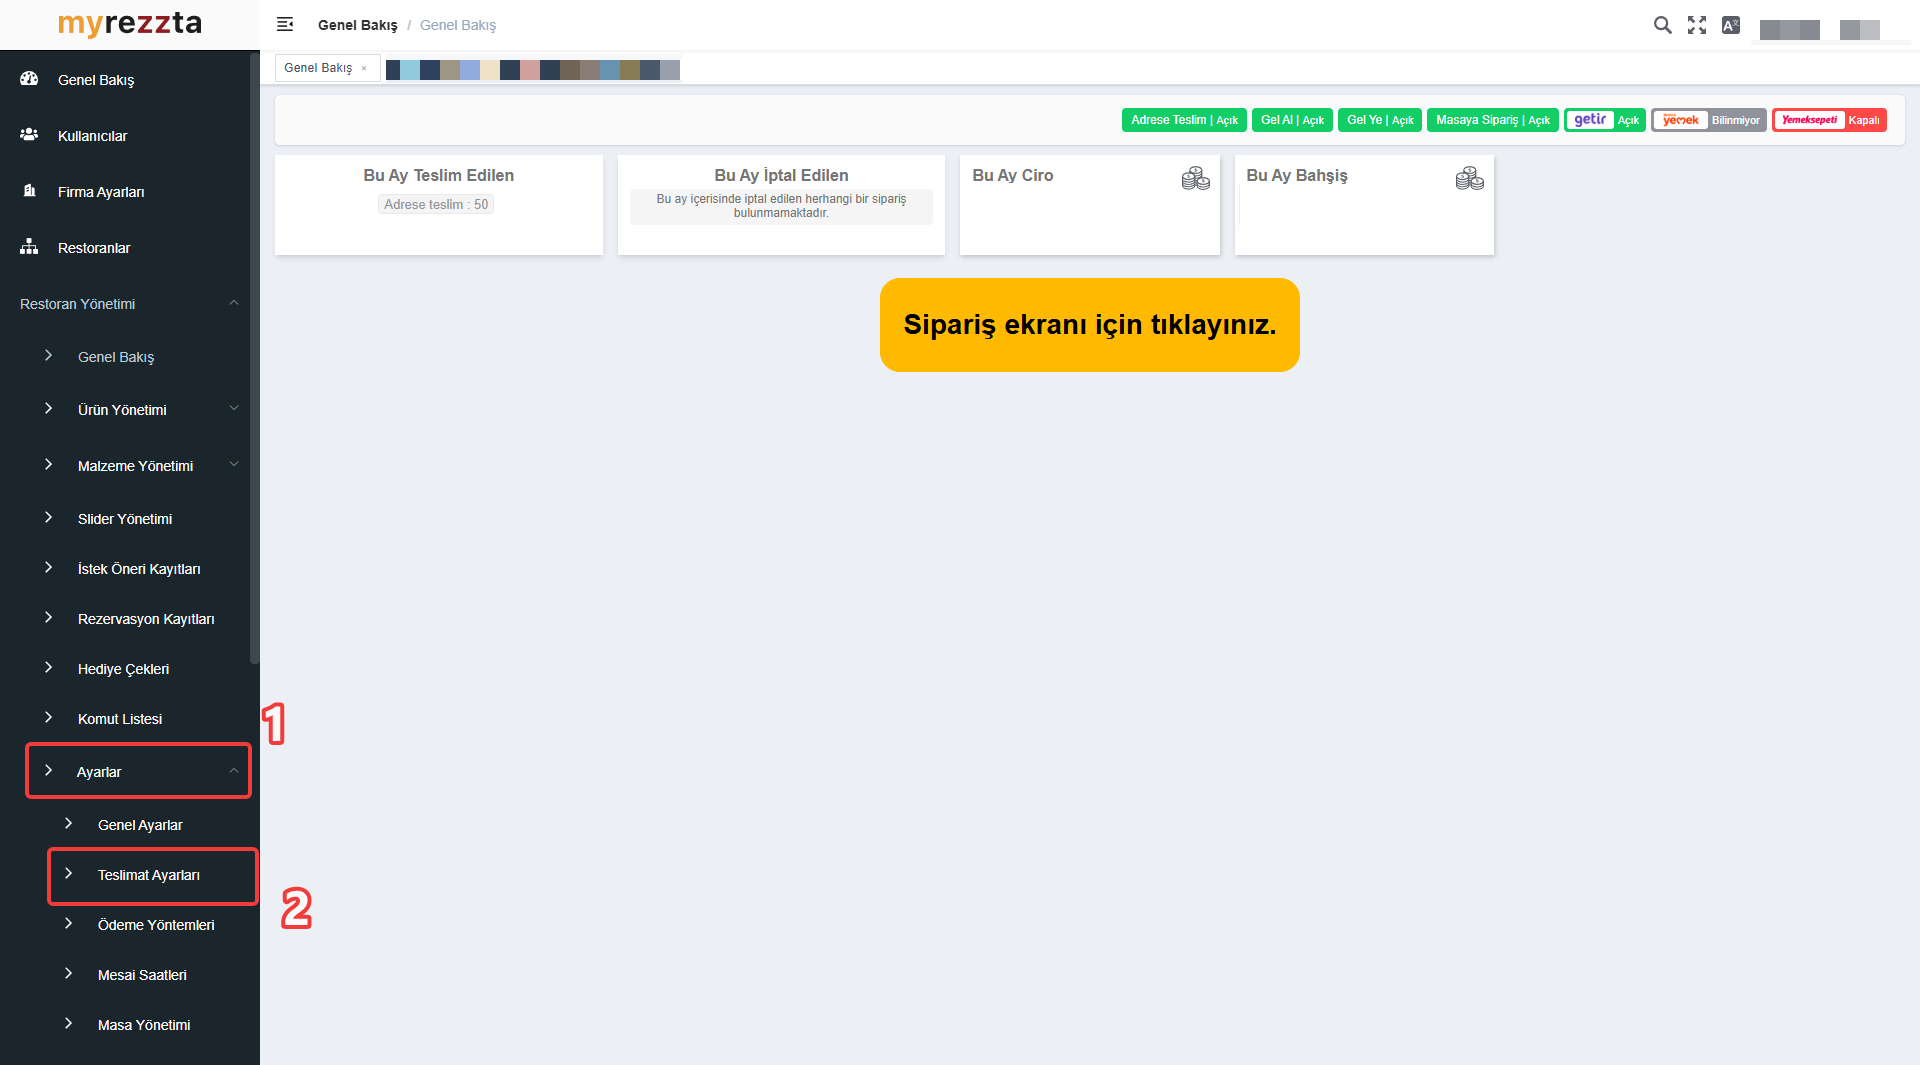Open Kullanıcılar users icon in sidebar
The image size is (1920, 1065).
coord(29,135)
